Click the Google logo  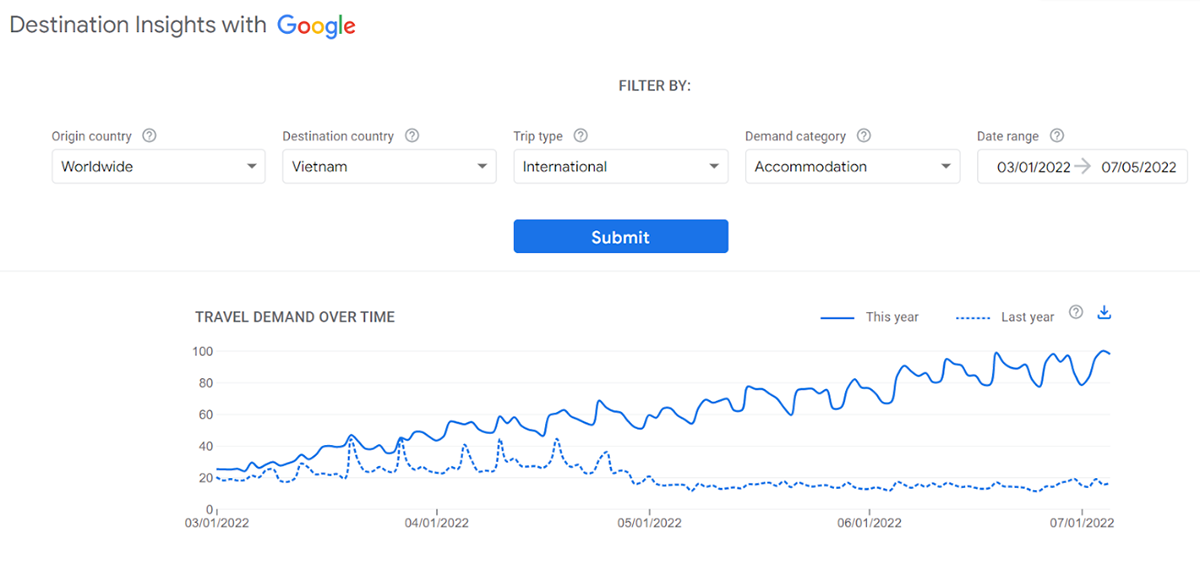point(316,26)
